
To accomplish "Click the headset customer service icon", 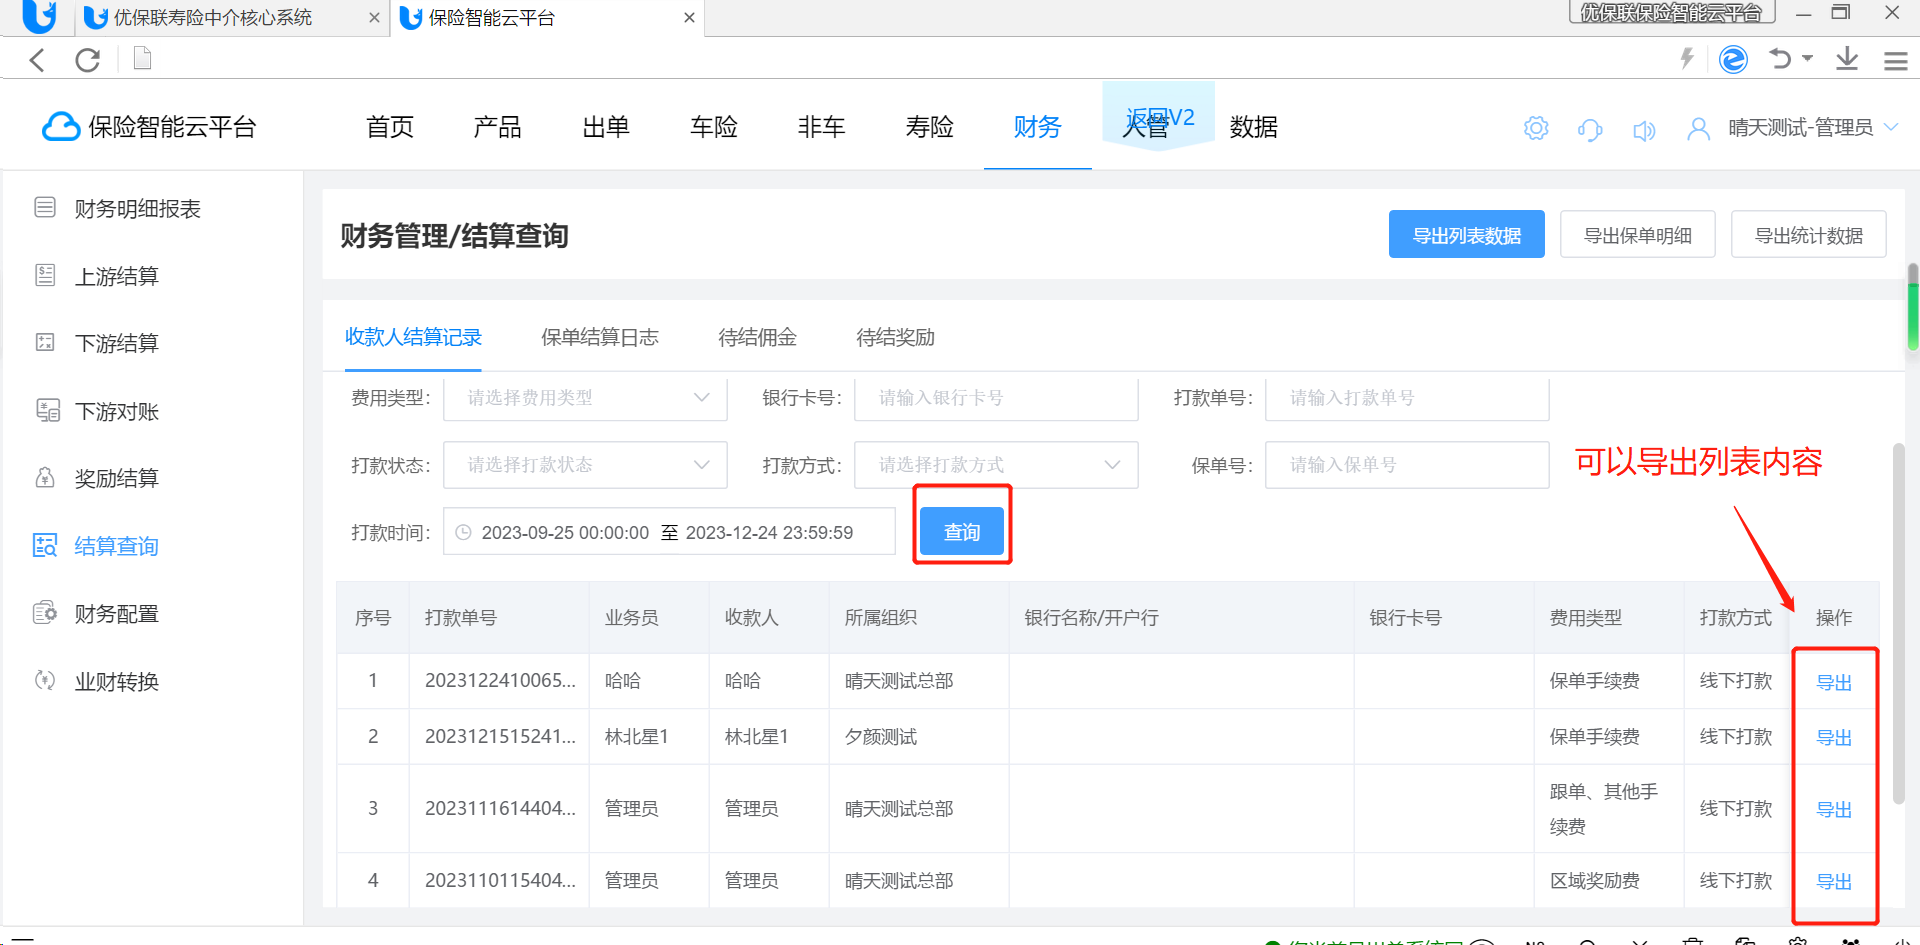I will click(x=1590, y=129).
